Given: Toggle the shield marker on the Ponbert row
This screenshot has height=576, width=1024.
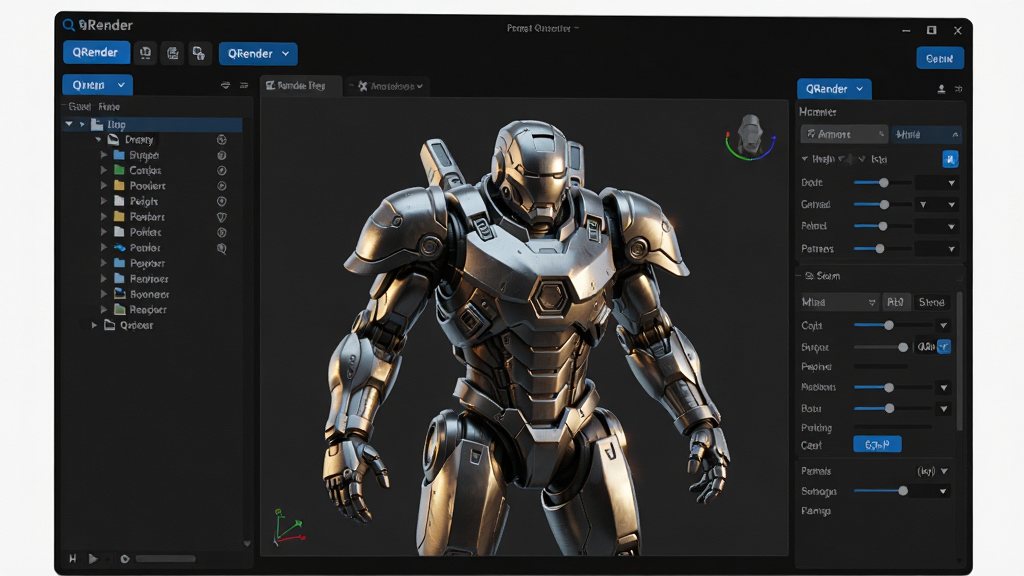Looking at the screenshot, I should coord(221,217).
